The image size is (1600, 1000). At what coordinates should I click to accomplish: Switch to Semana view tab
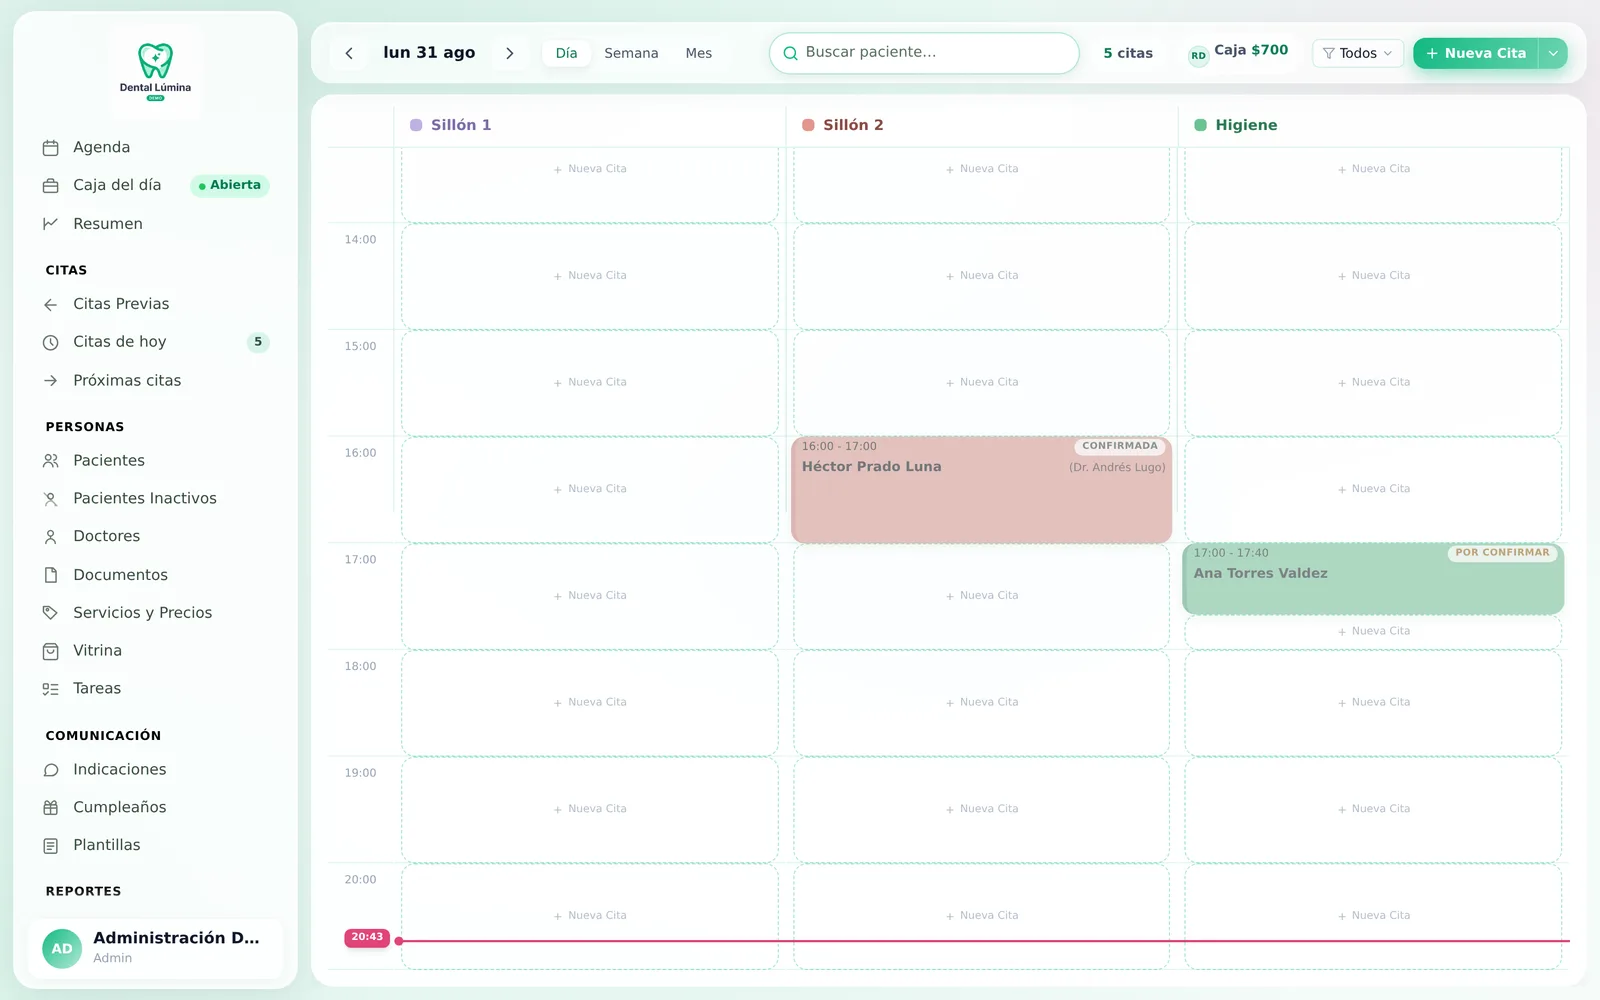[631, 53]
